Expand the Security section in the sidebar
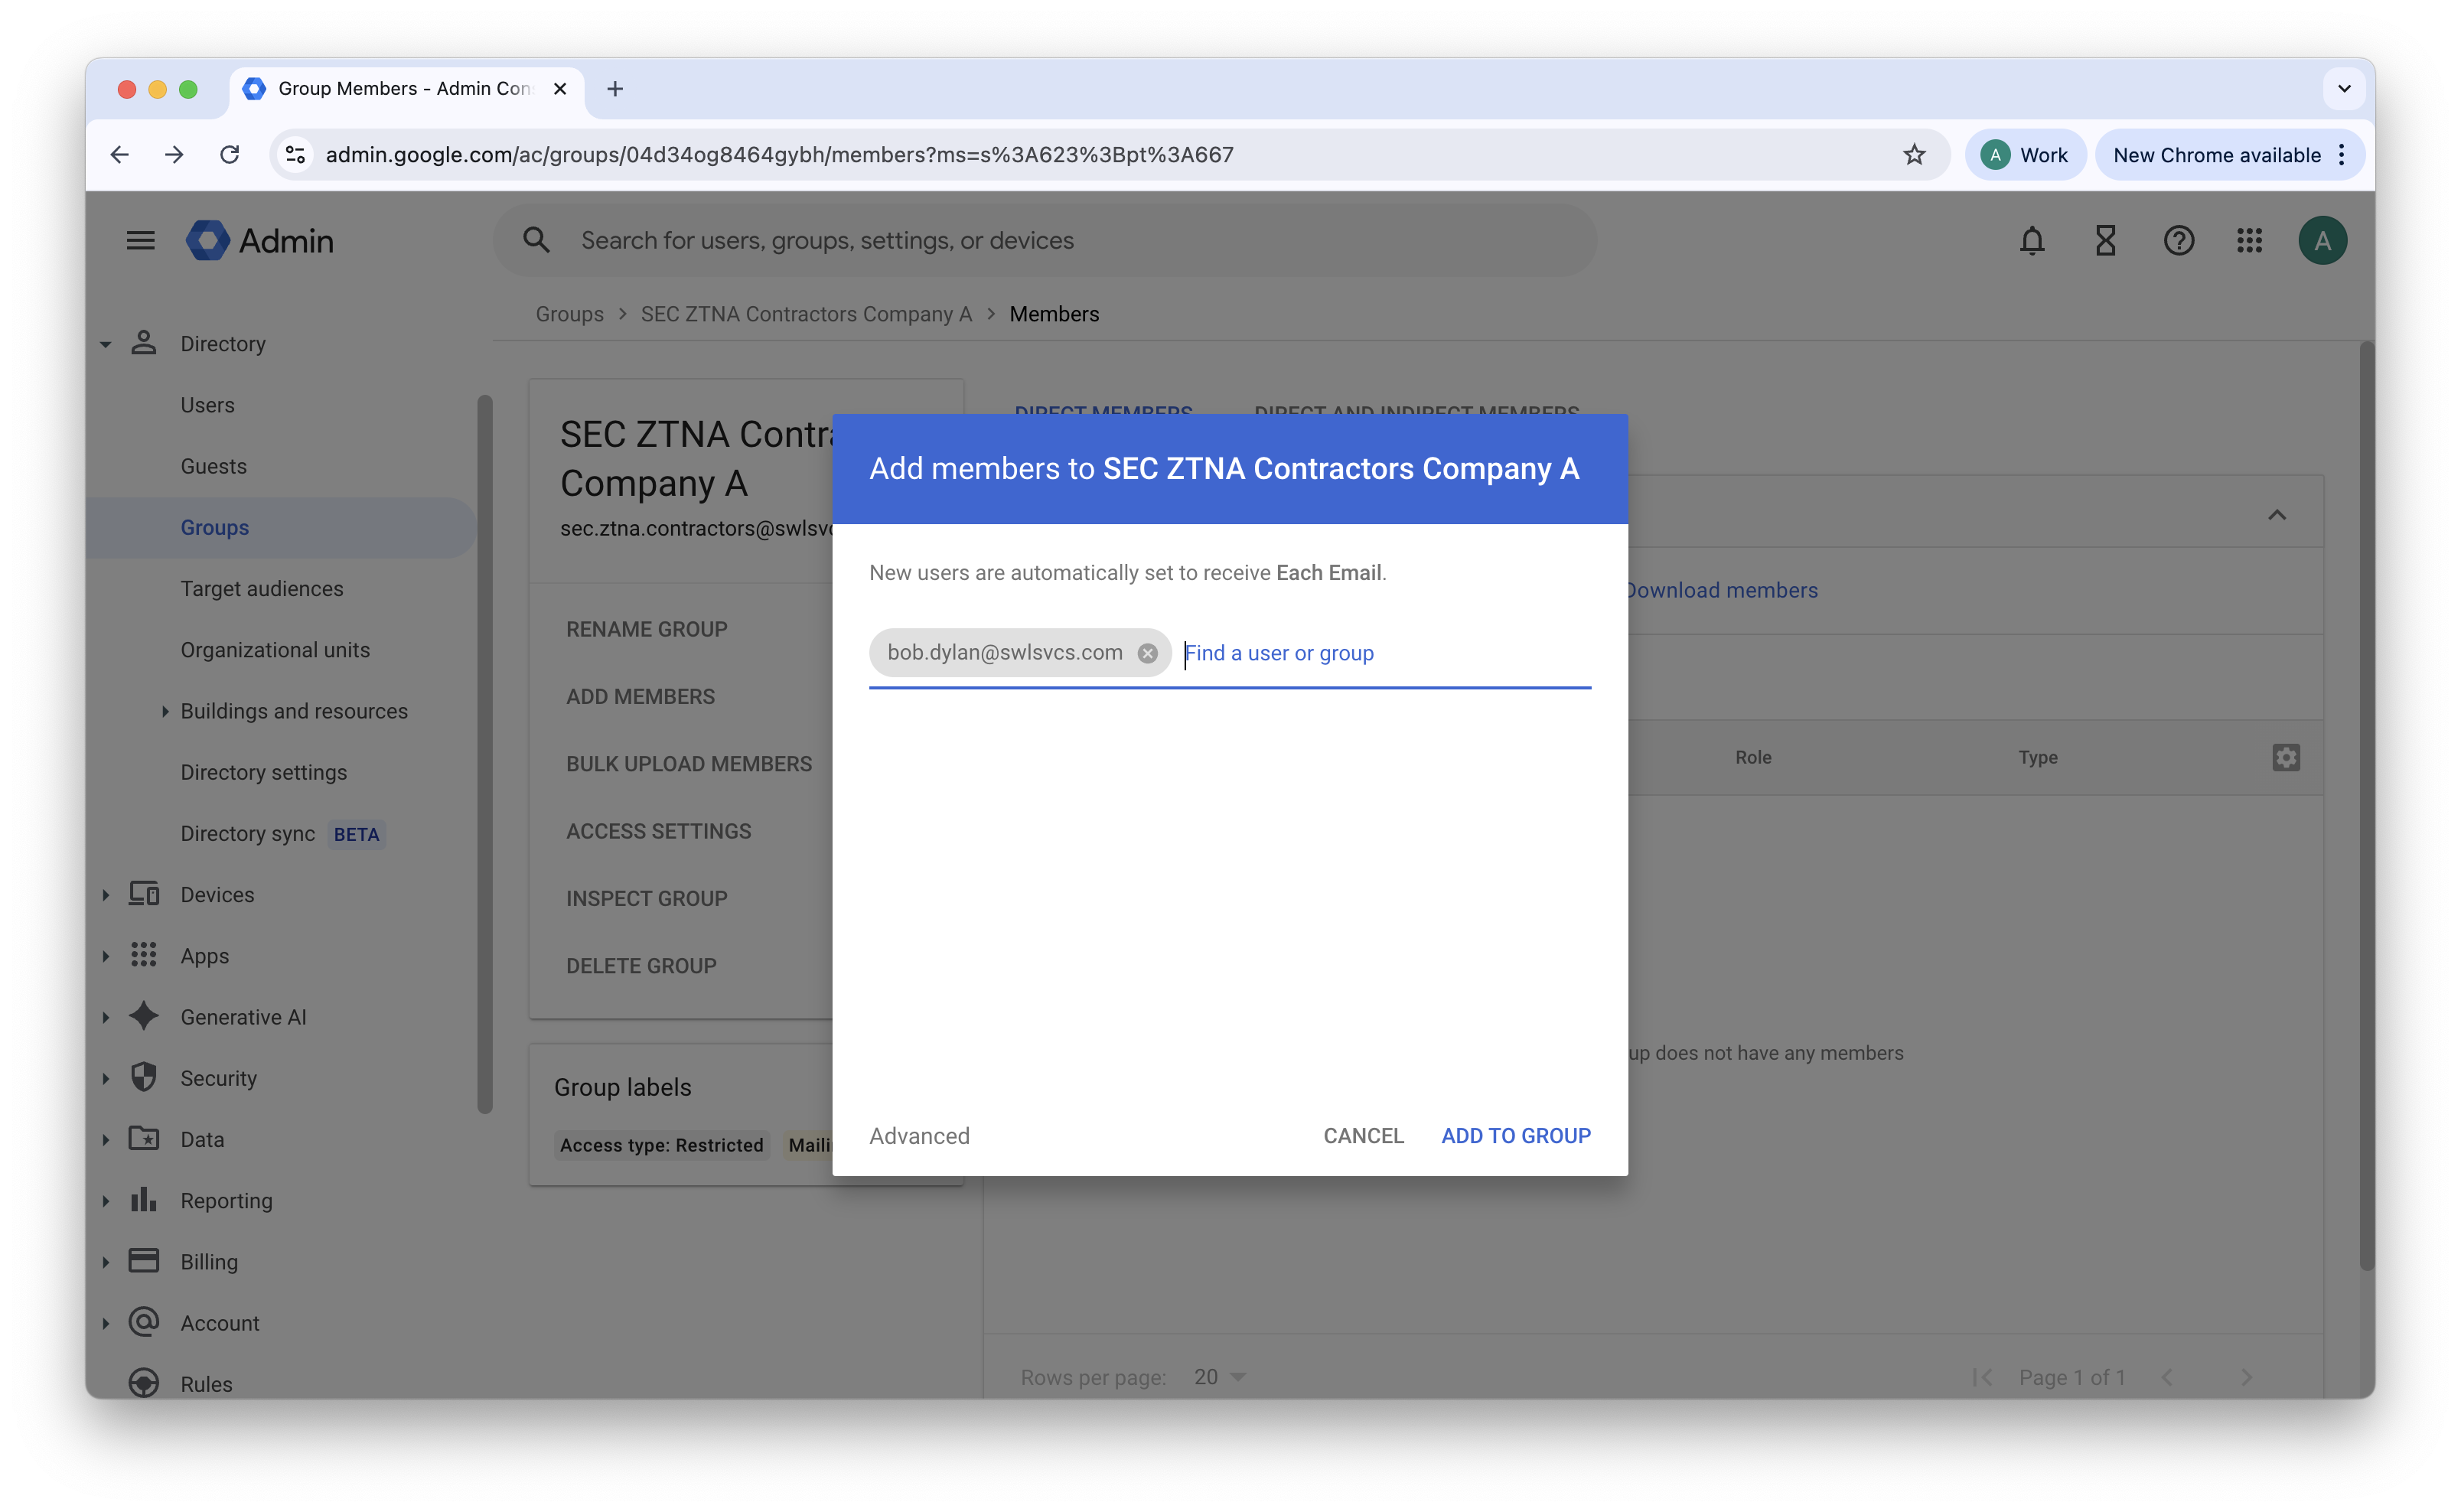This screenshot has height=1512, width=2461. [x=106, y=1078]
